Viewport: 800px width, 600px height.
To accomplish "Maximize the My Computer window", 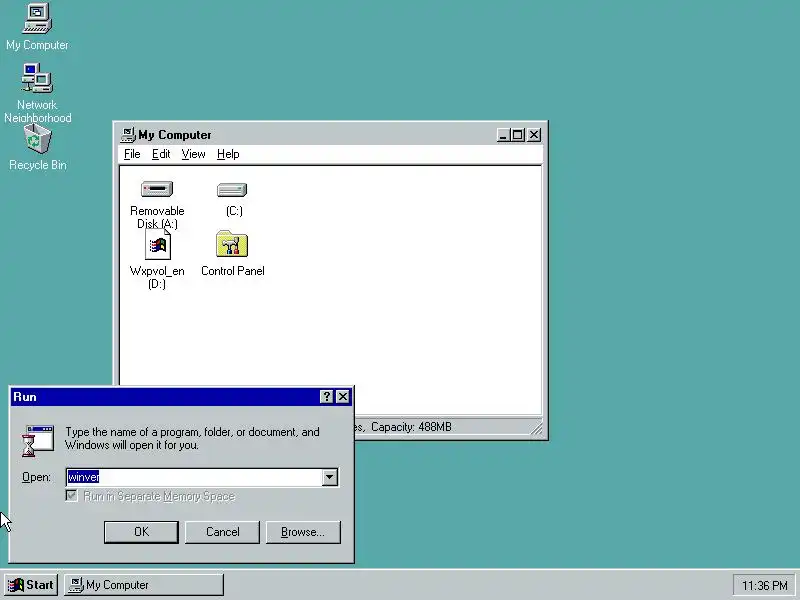I will point(517,135).
